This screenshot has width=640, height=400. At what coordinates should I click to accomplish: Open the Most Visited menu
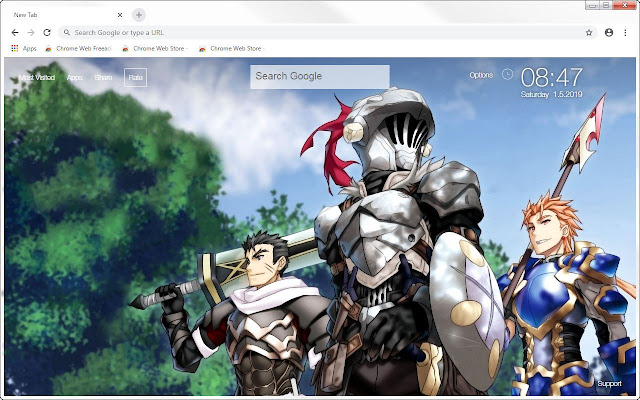[37, 78]
